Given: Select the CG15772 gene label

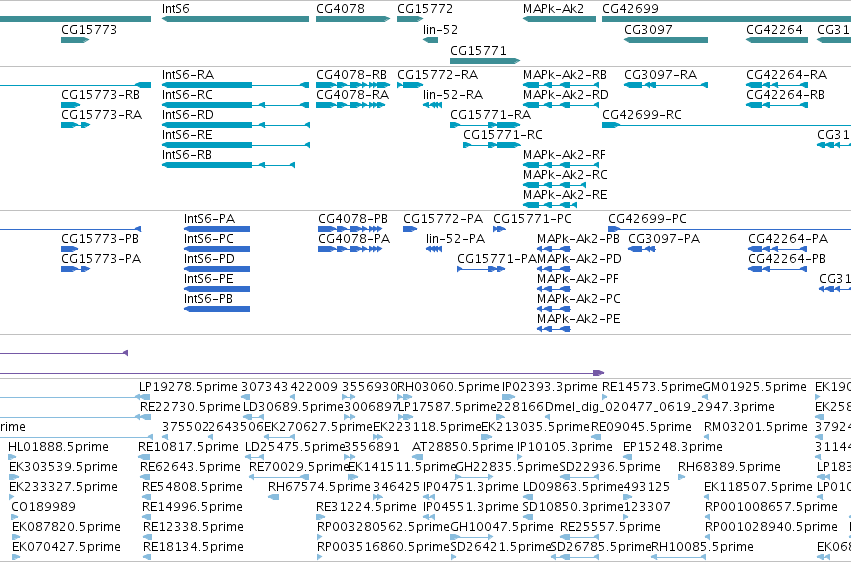Looking at the screenshot, I should [425, 9].
